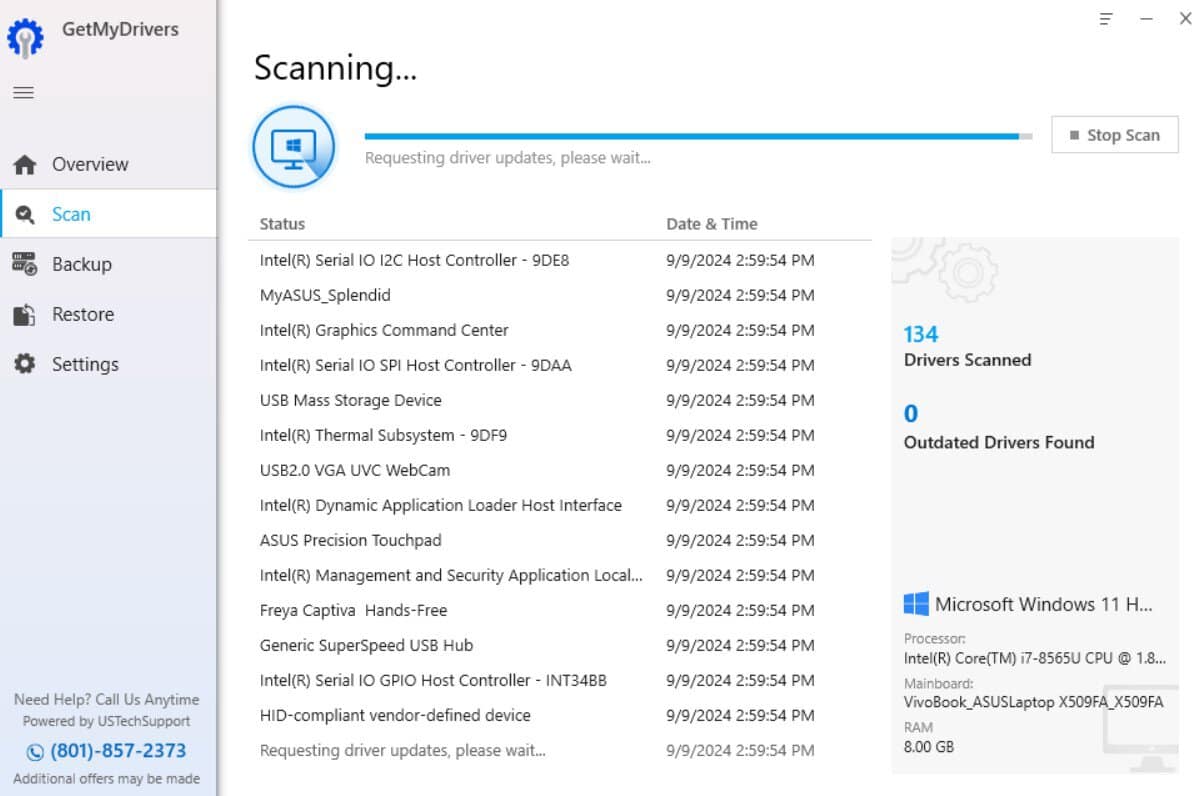This screenshot has width=1204, height=796.
Task: Select Intel(R) Serial IO SPI Host Controller row
Action: coord(560,365)
